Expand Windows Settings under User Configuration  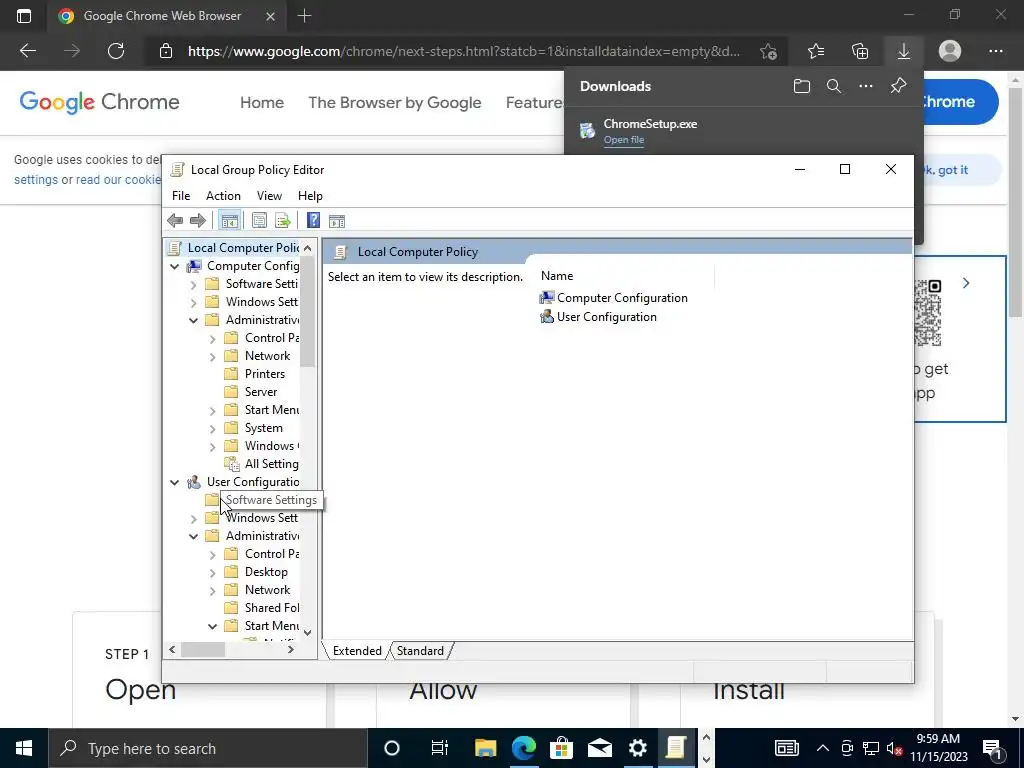[x=193, y=519]
